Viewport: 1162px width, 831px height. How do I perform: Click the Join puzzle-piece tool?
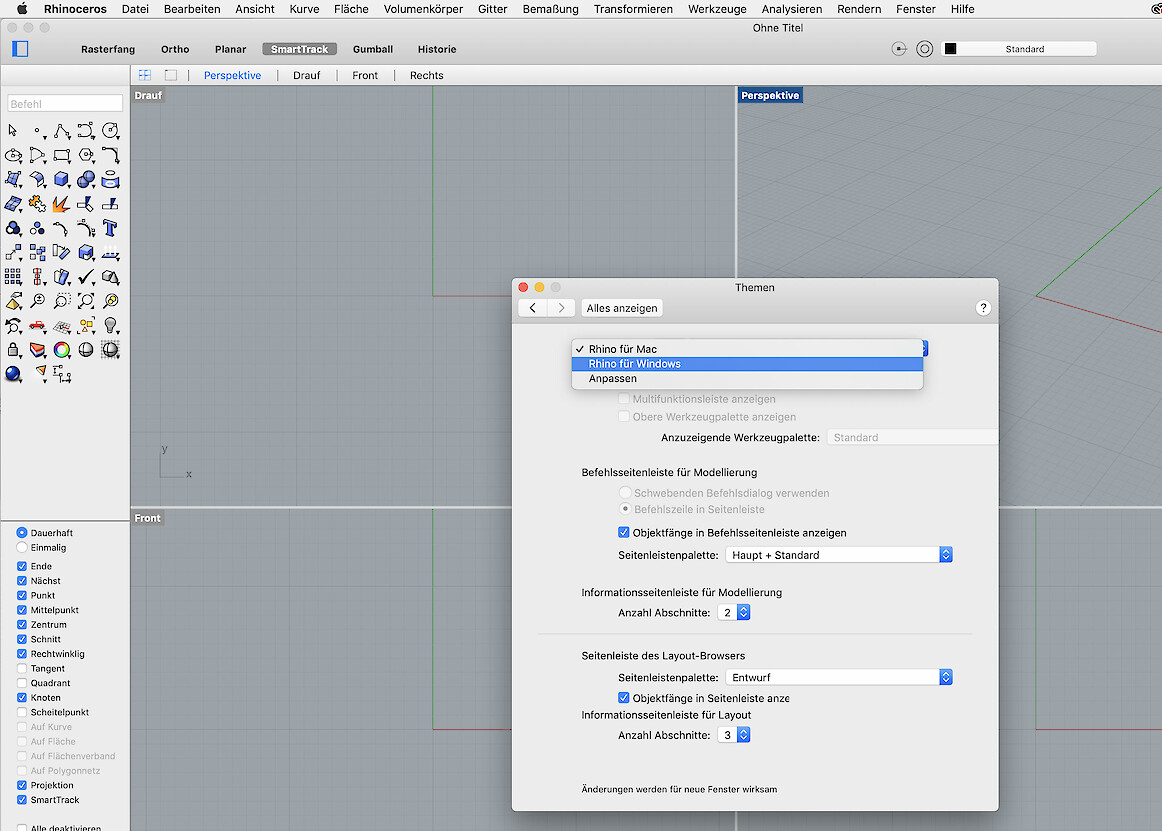coord(37,204)
